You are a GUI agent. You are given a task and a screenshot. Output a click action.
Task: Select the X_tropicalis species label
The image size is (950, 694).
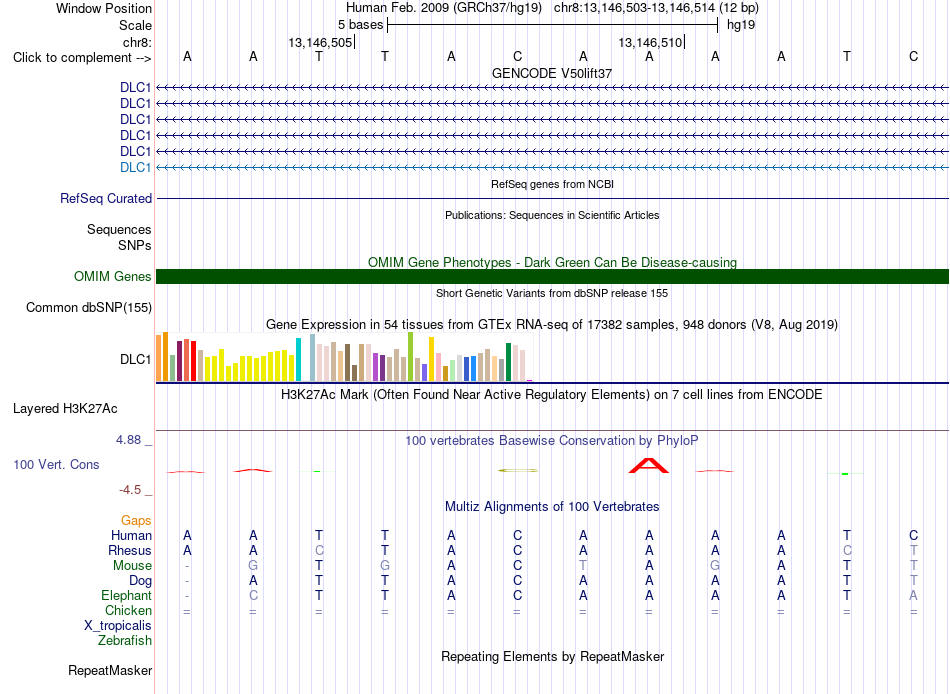(x=118, y=626)
